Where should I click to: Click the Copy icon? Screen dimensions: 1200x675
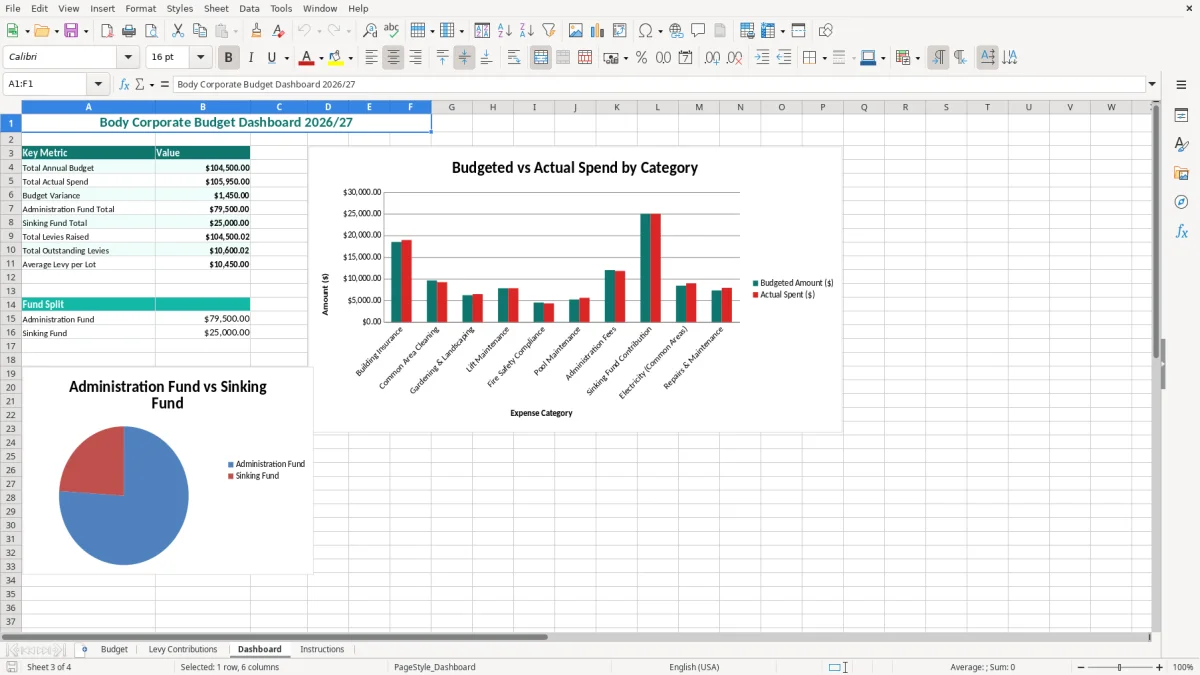pos(200,31)
